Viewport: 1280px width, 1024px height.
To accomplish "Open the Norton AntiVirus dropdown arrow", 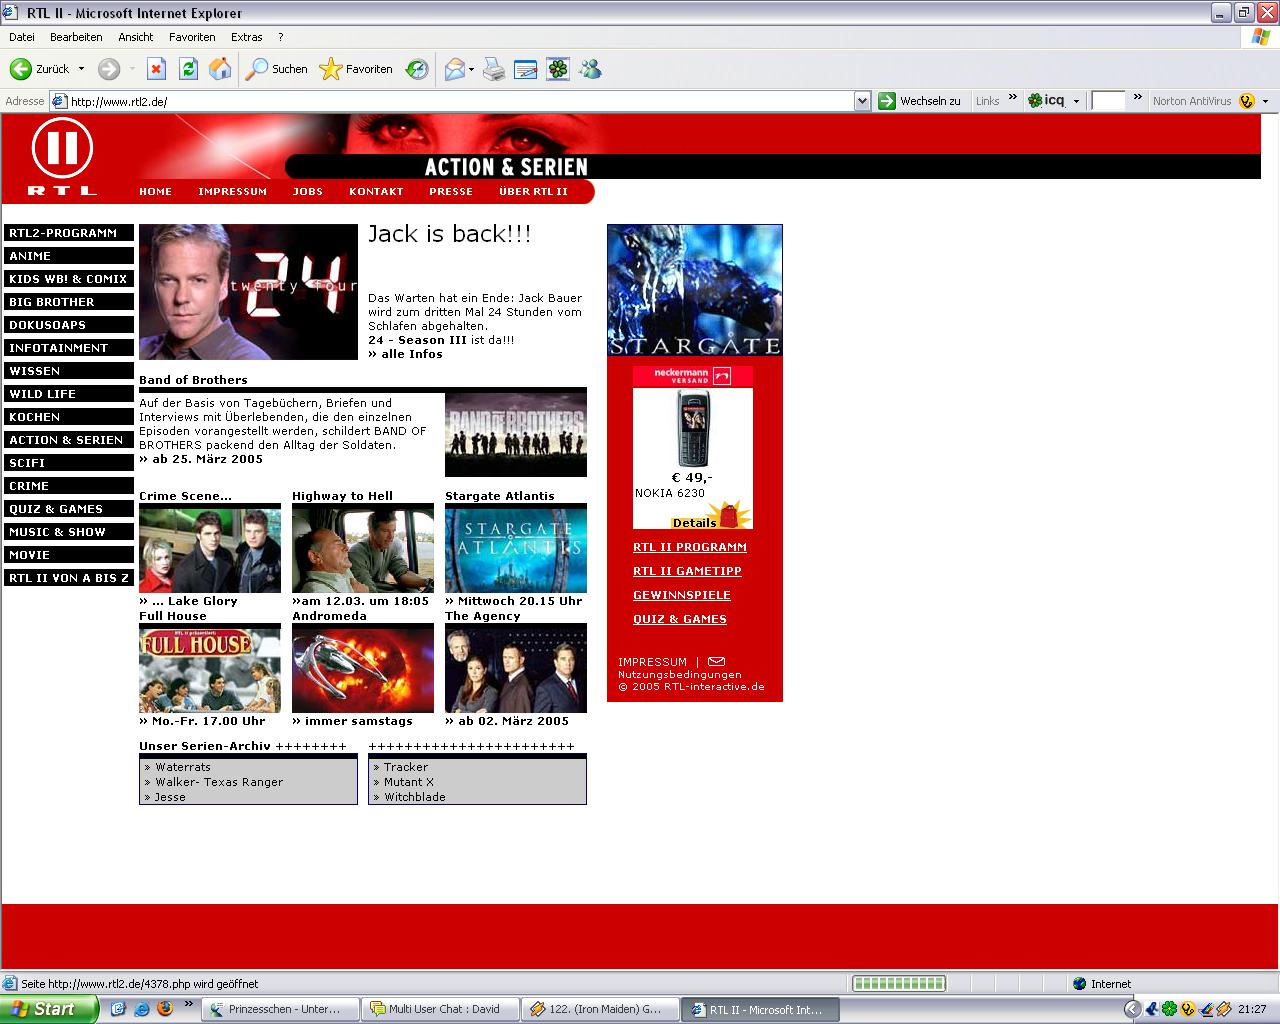I will (x=1265, y=101).
